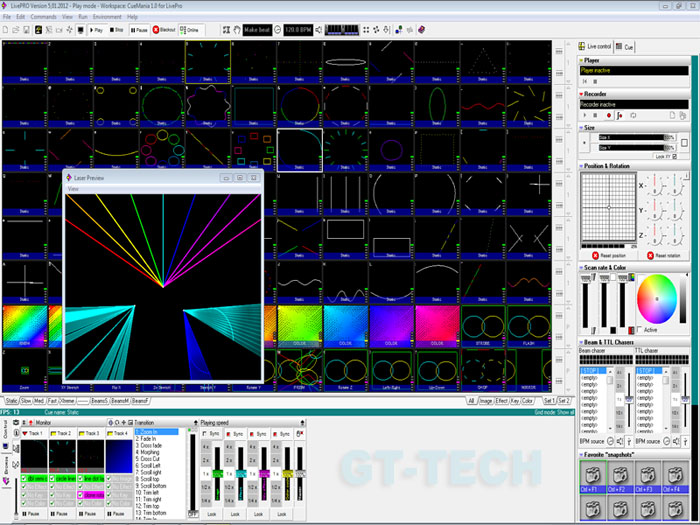Click the play icon in Recorder panel
This screenshot has height=525, width=700.
tap(585, 116)
